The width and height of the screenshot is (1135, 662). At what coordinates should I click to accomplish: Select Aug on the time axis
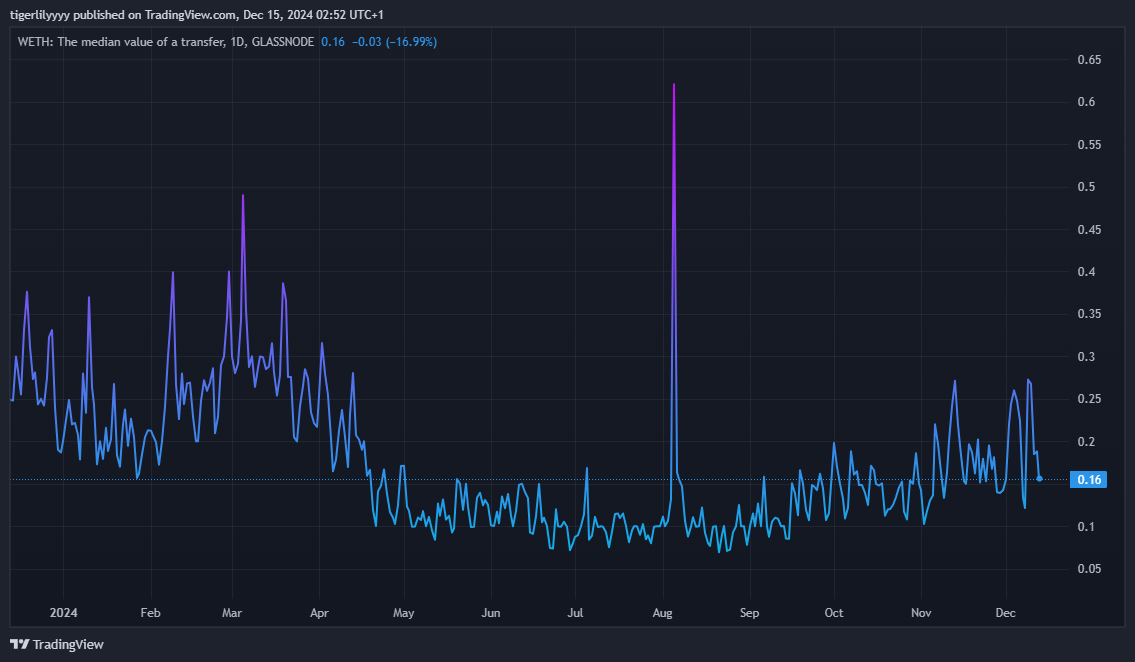(662, 612)
